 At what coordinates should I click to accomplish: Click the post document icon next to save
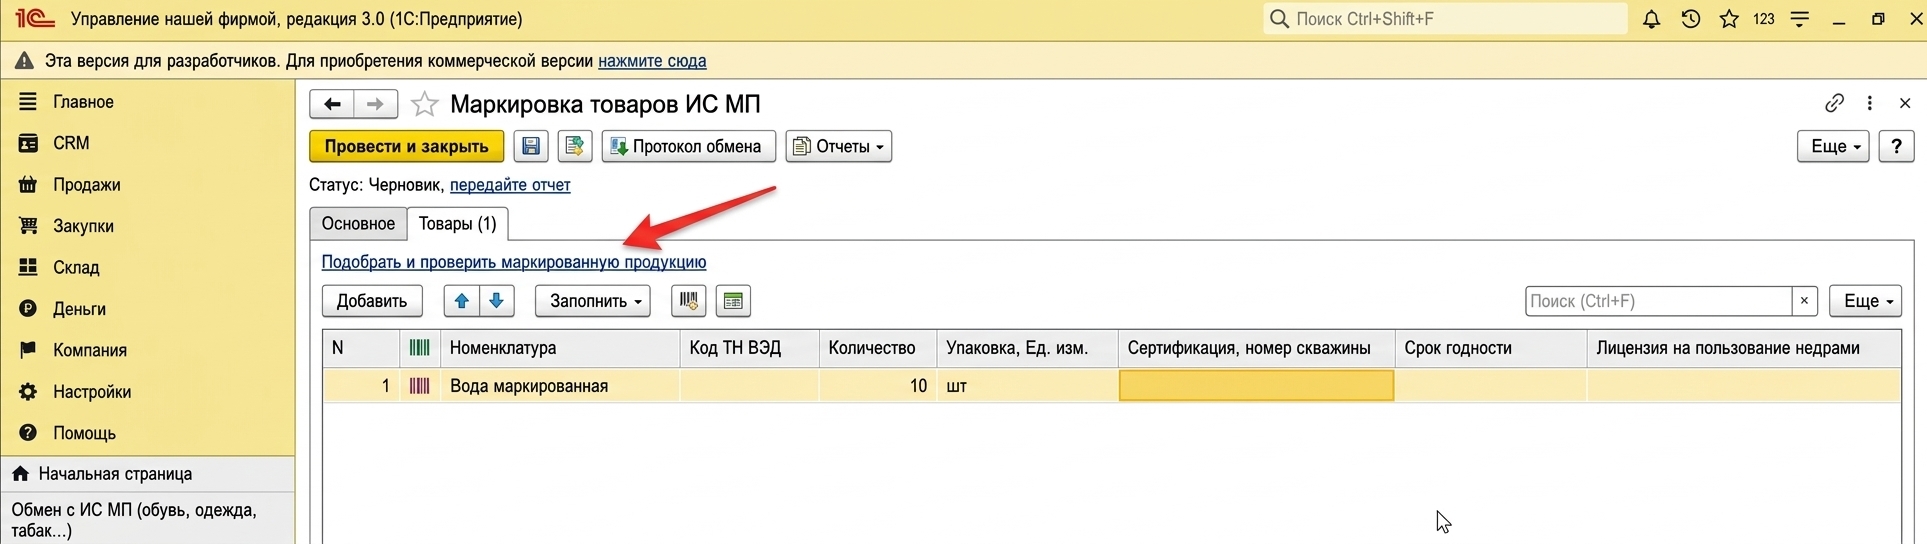[x=574, y=146]
